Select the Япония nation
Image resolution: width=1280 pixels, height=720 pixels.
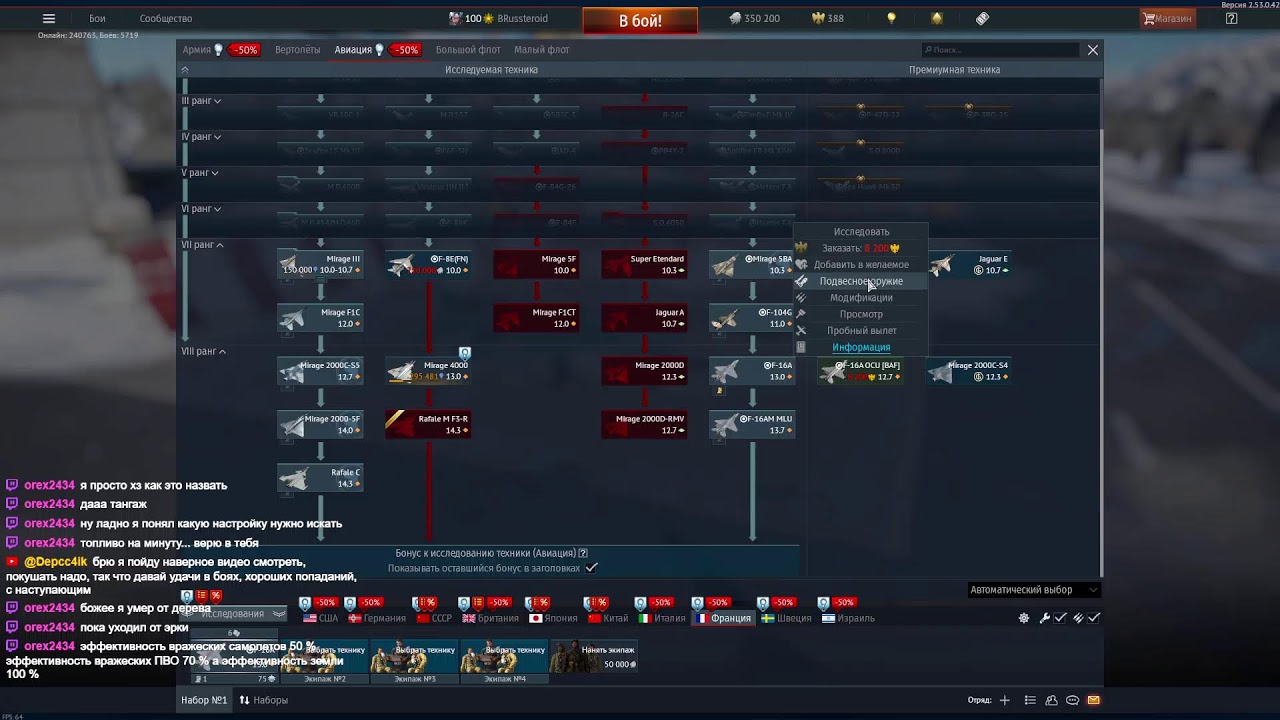pyautogui.click(x=554, y=618)
